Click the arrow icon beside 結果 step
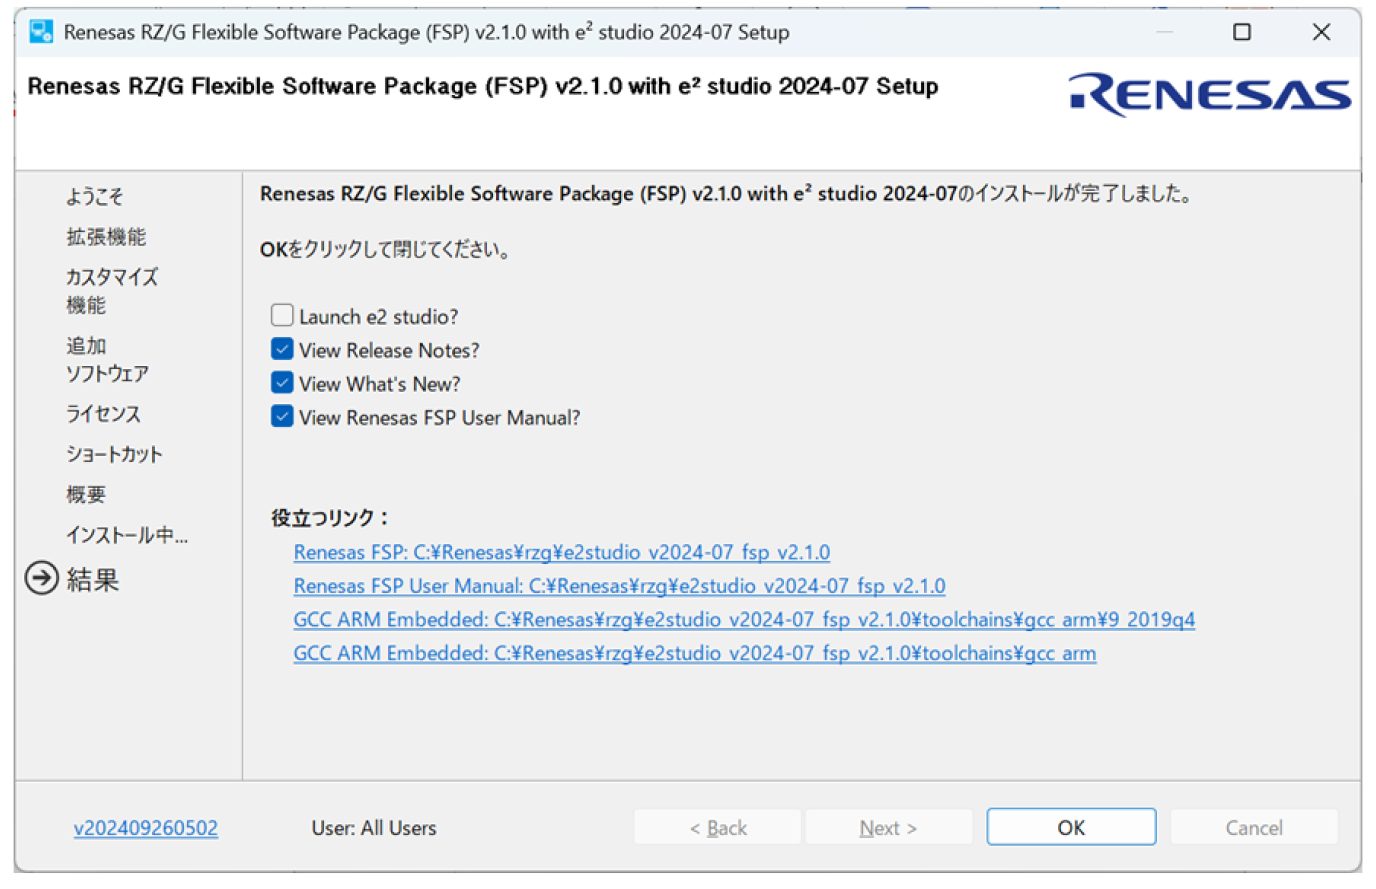The width and height of the screenshot is (1376, 889). 41,579
